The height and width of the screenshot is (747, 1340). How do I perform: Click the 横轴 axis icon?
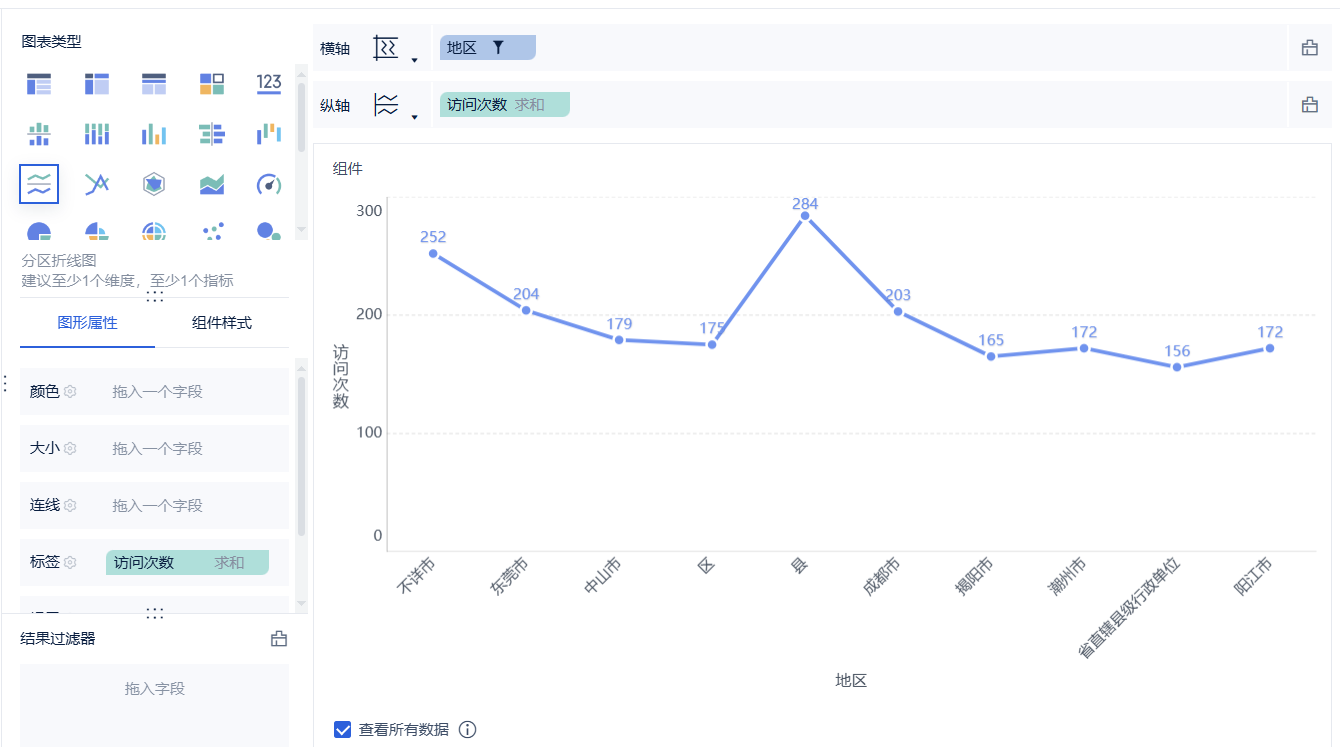pyautogui.click(x=386, y=47)
